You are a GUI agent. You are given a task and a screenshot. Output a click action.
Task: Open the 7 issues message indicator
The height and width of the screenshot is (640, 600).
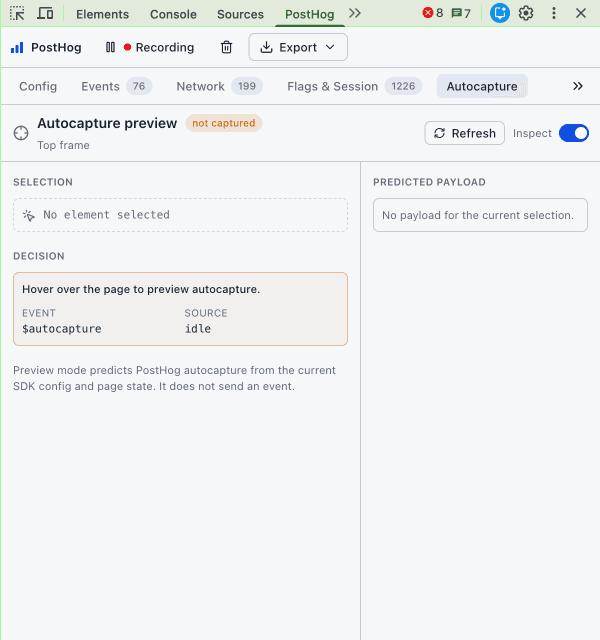(x=461, y=13)
